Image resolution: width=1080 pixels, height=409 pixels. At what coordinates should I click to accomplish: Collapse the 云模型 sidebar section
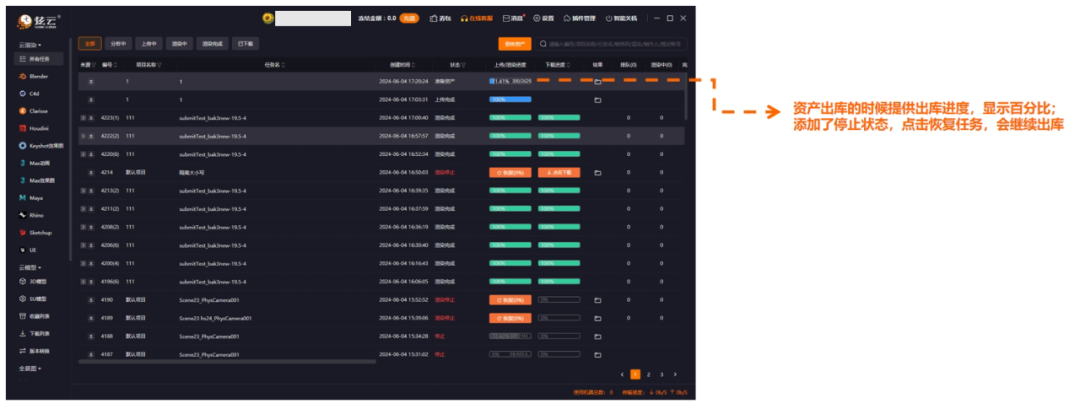point(30,267)
